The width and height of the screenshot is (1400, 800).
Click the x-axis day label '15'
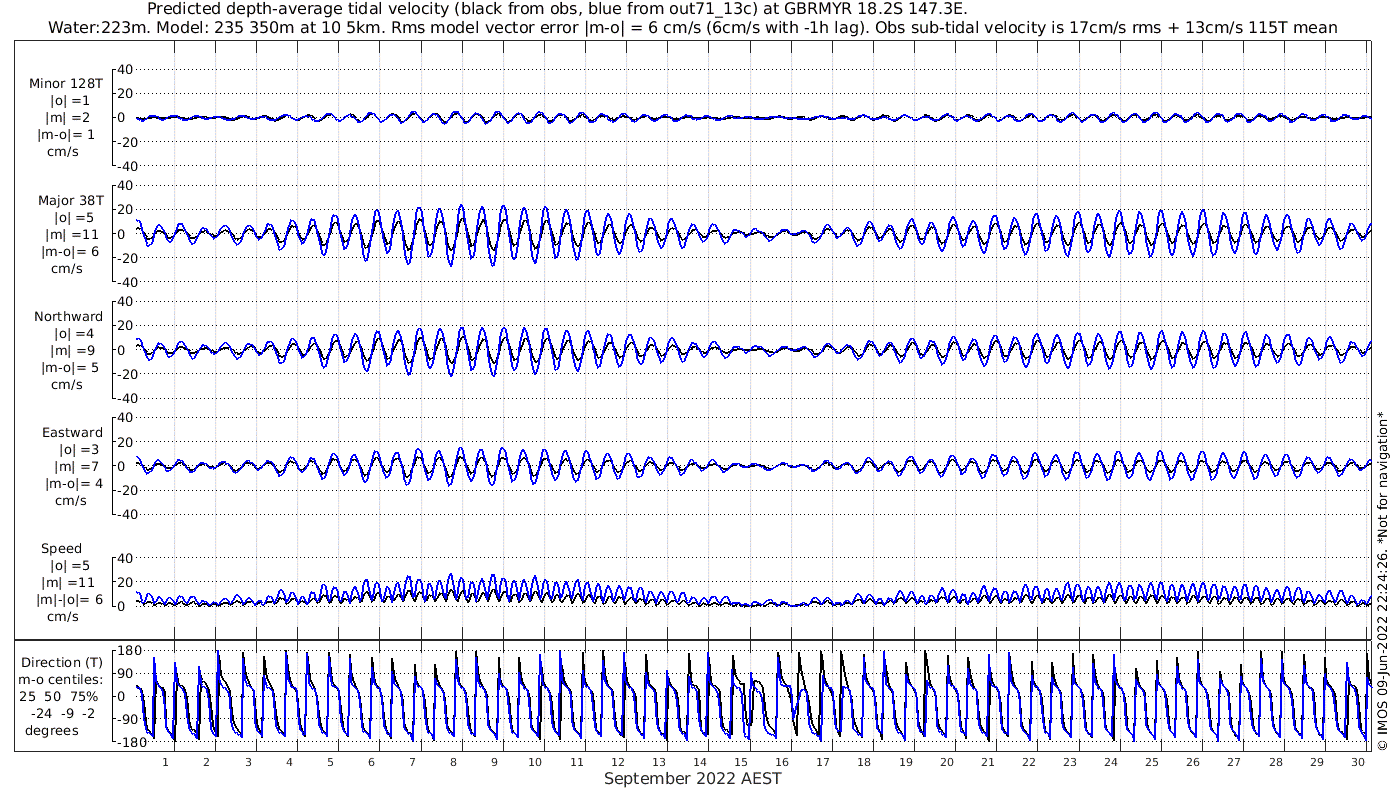tap(741, 762)
